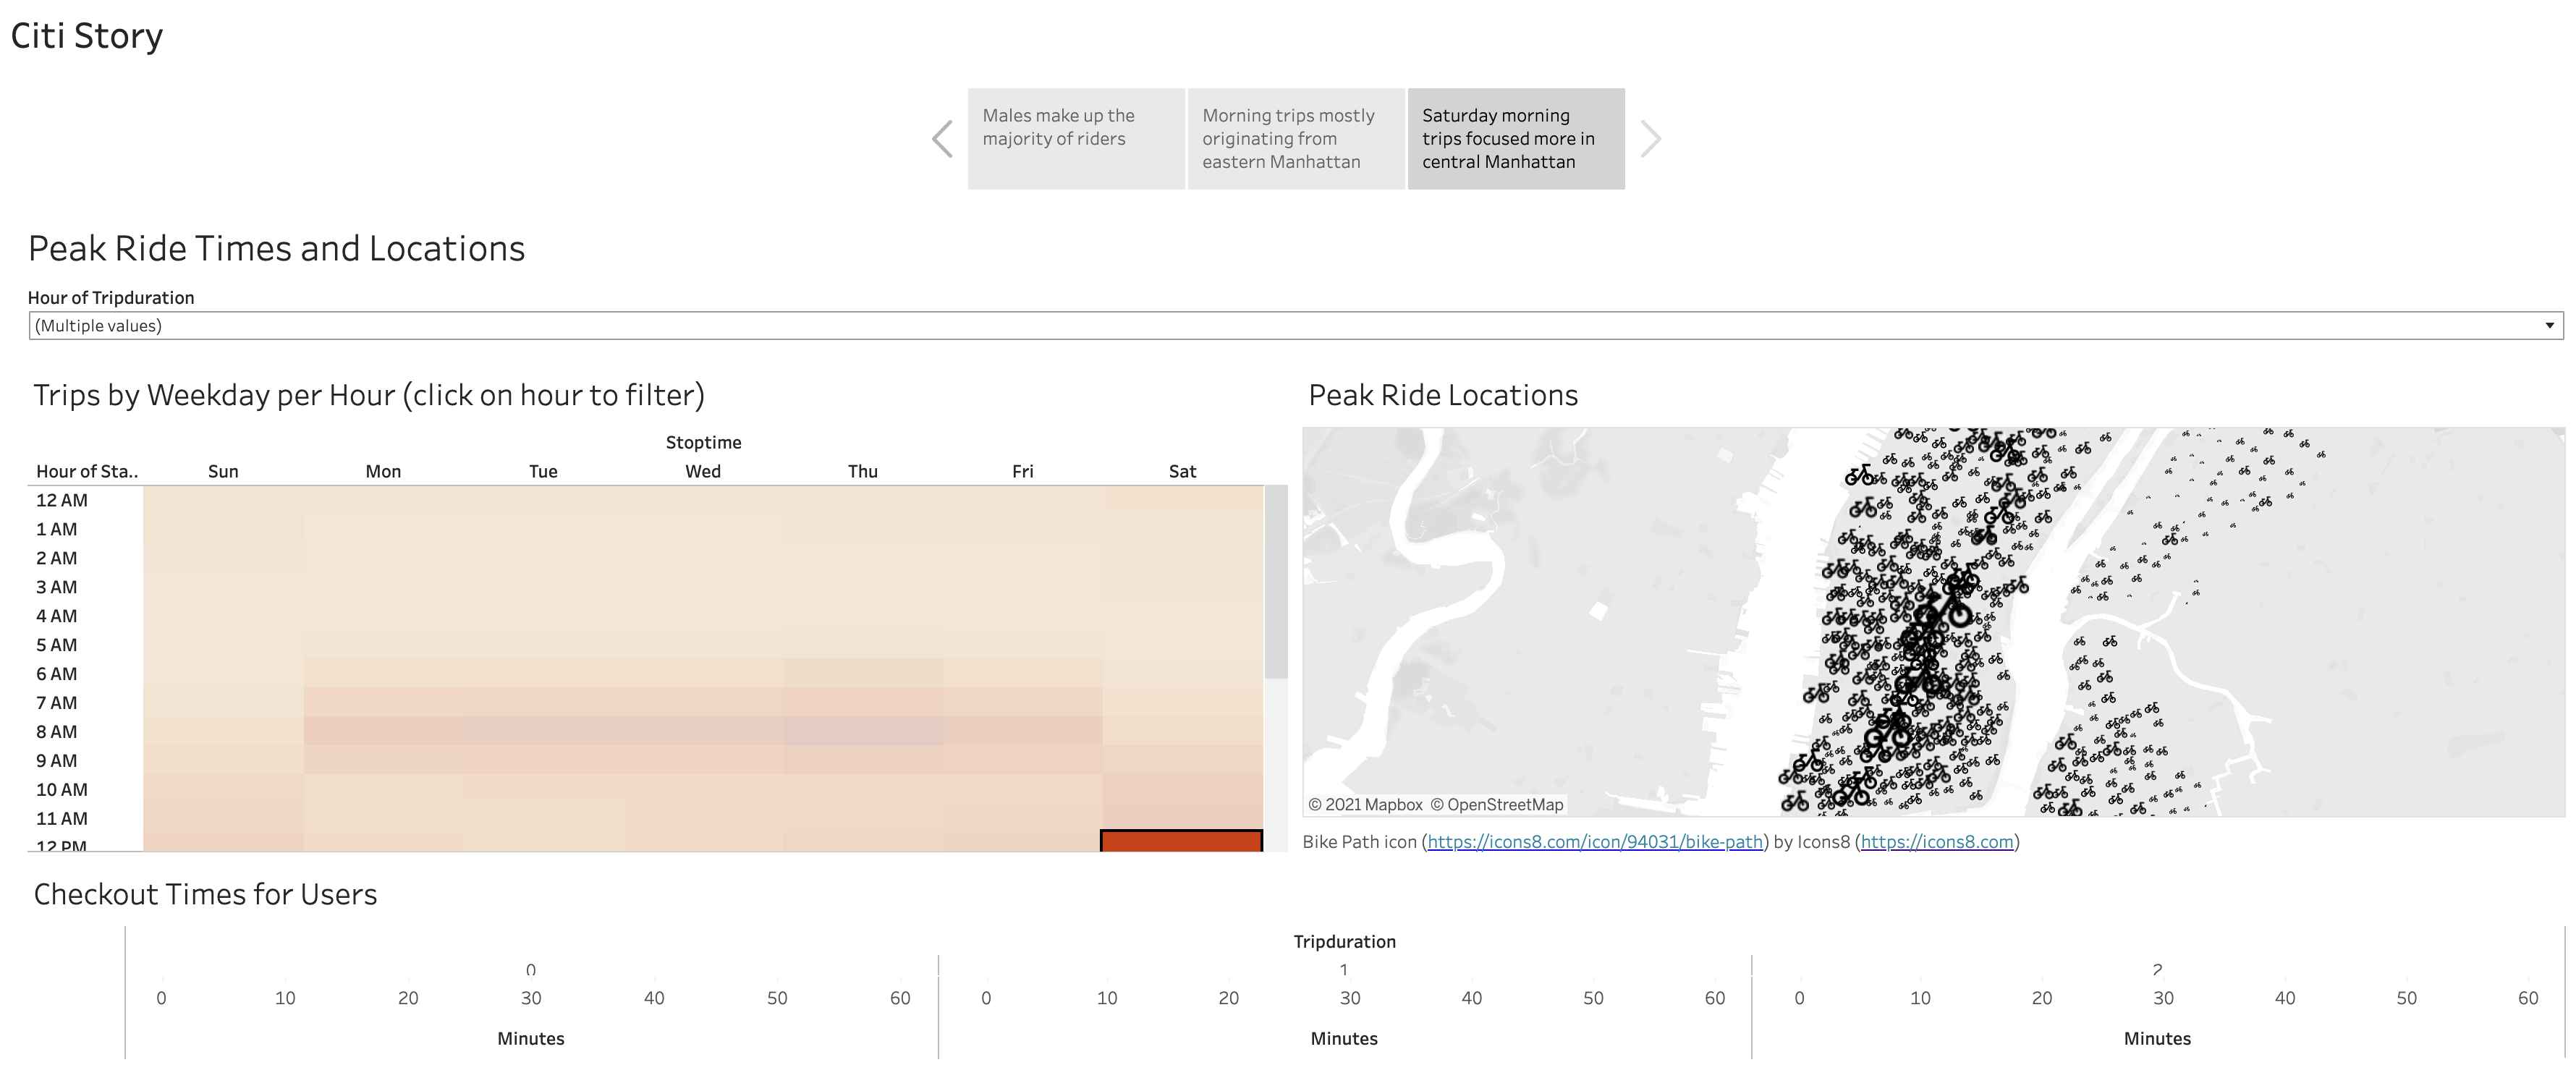This screenshot has height=1078, width=2576.
Task: Click highlighted Saturday 12 PM heatmap cell
Action: pos(1181,840)
